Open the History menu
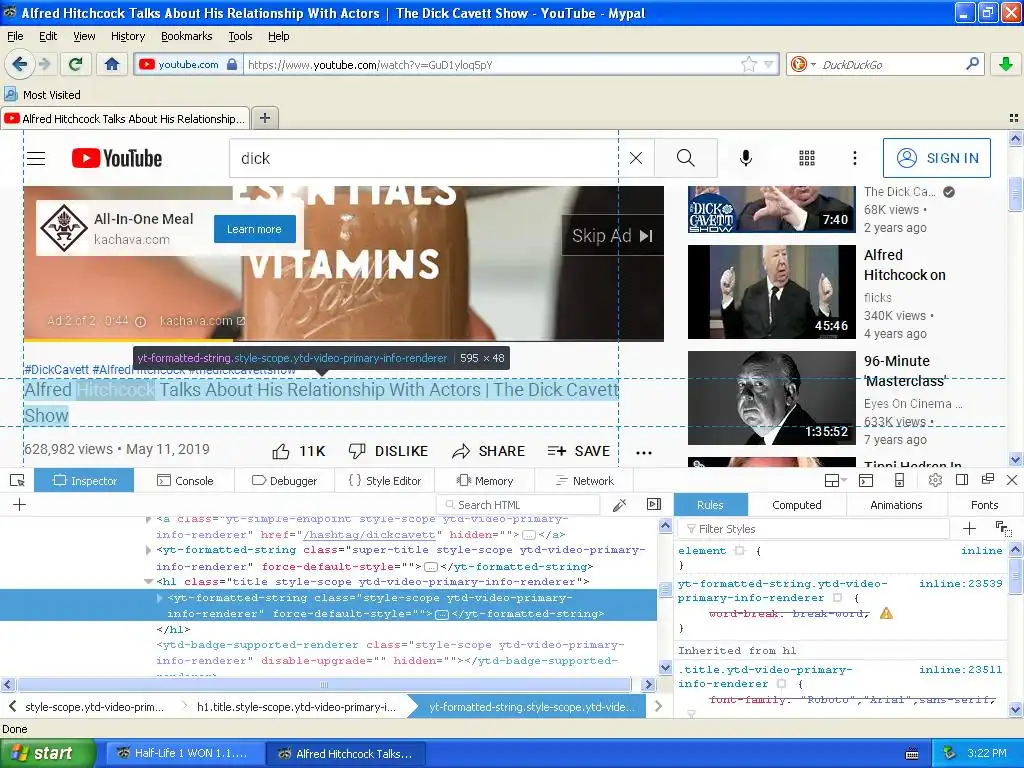 (128, 36)
